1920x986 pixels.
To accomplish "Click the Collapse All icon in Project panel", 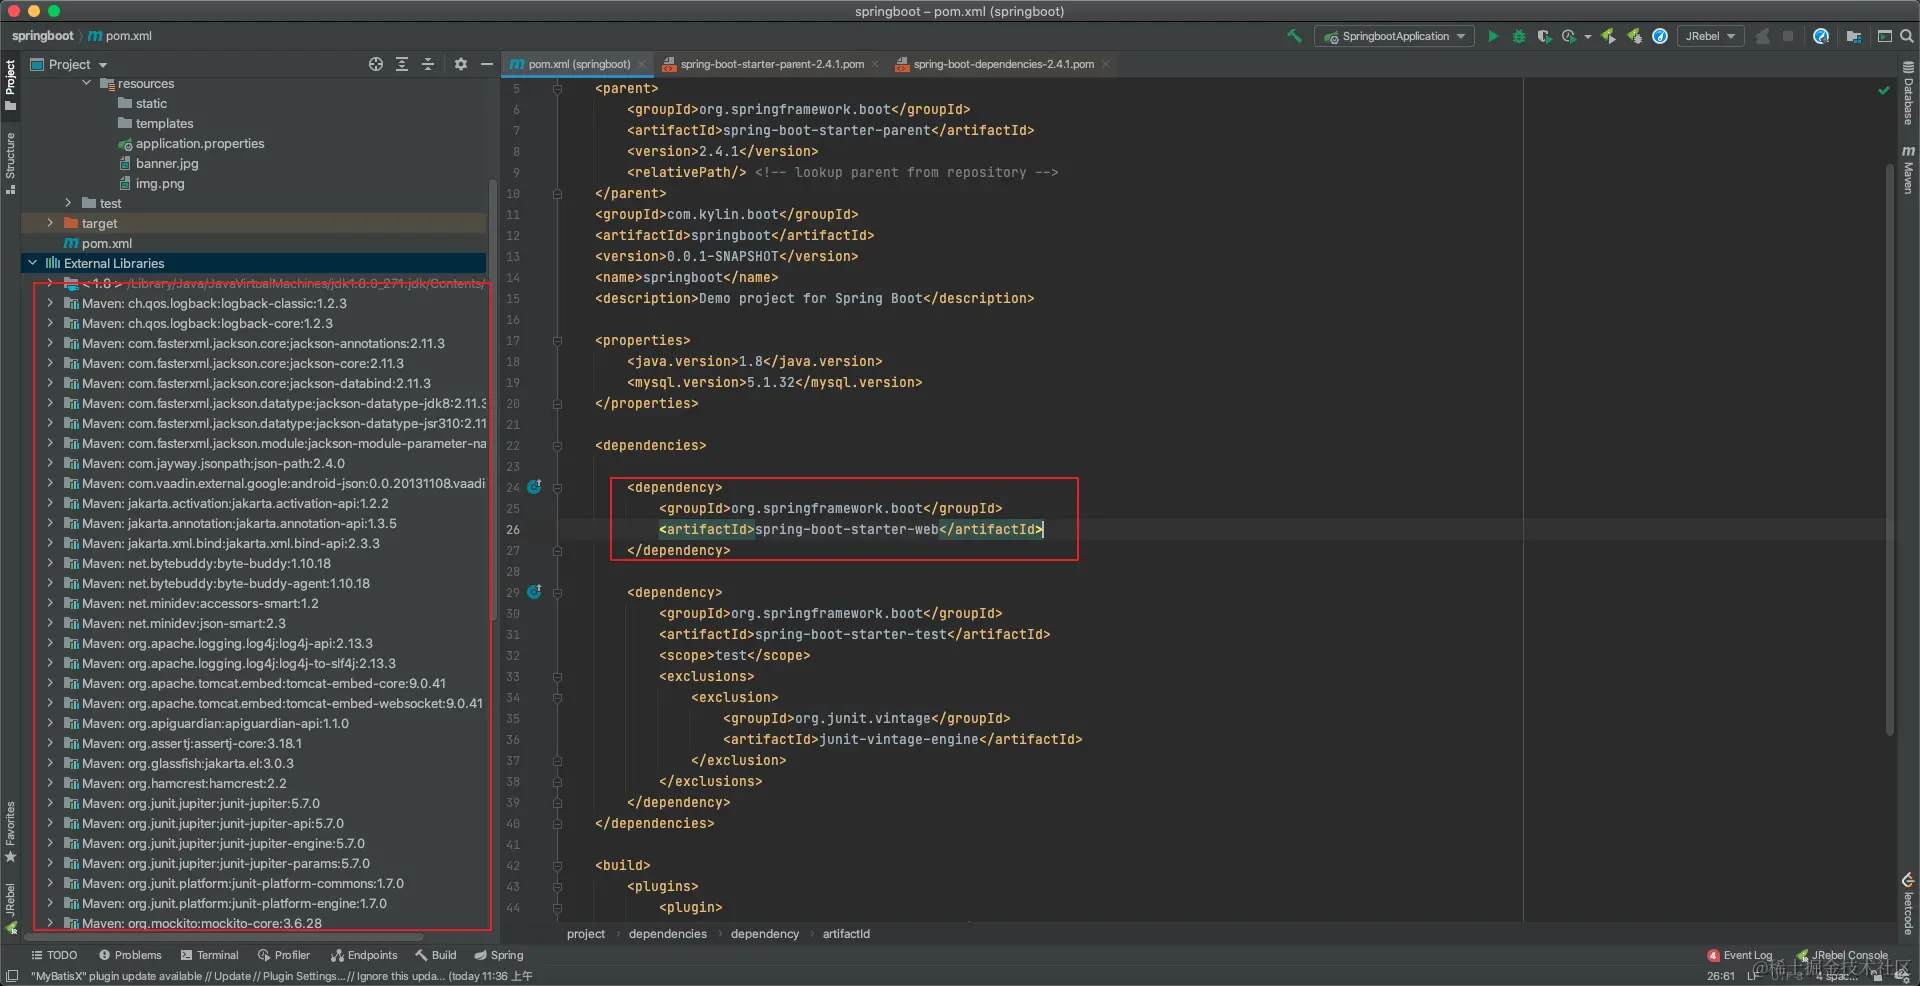I will coord(428,64).
